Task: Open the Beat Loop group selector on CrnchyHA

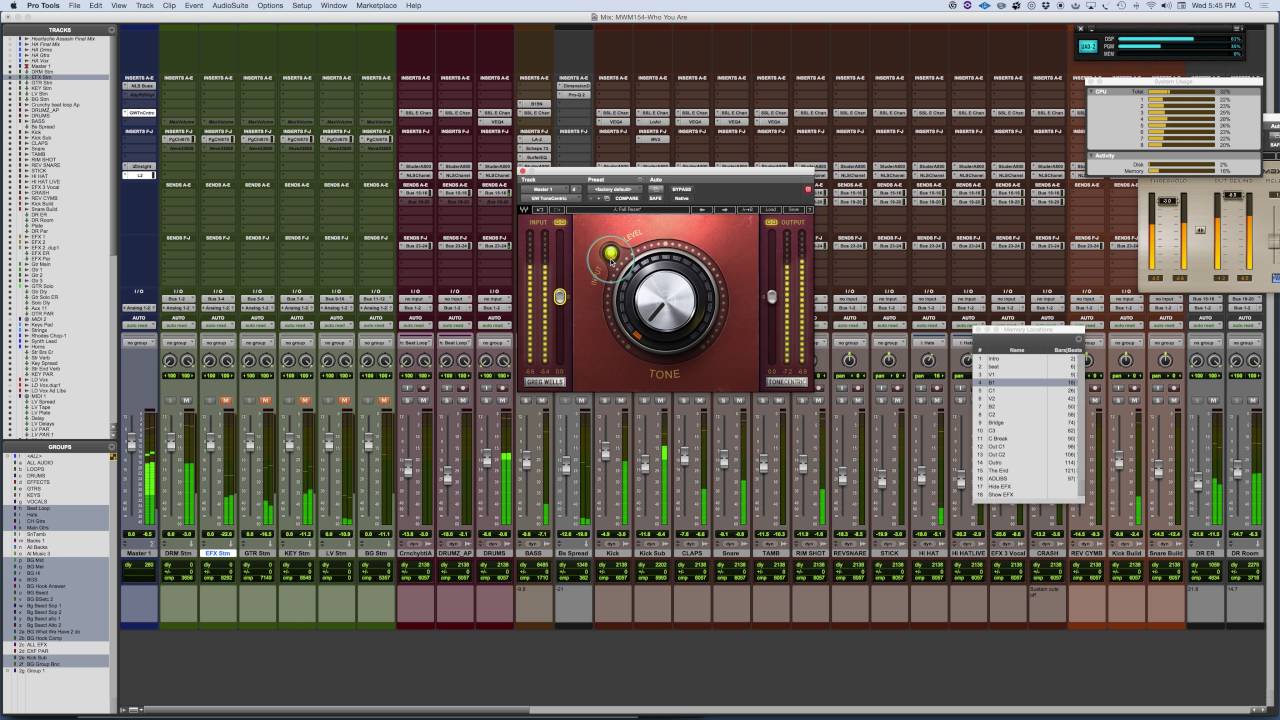Action: point(416,343)
